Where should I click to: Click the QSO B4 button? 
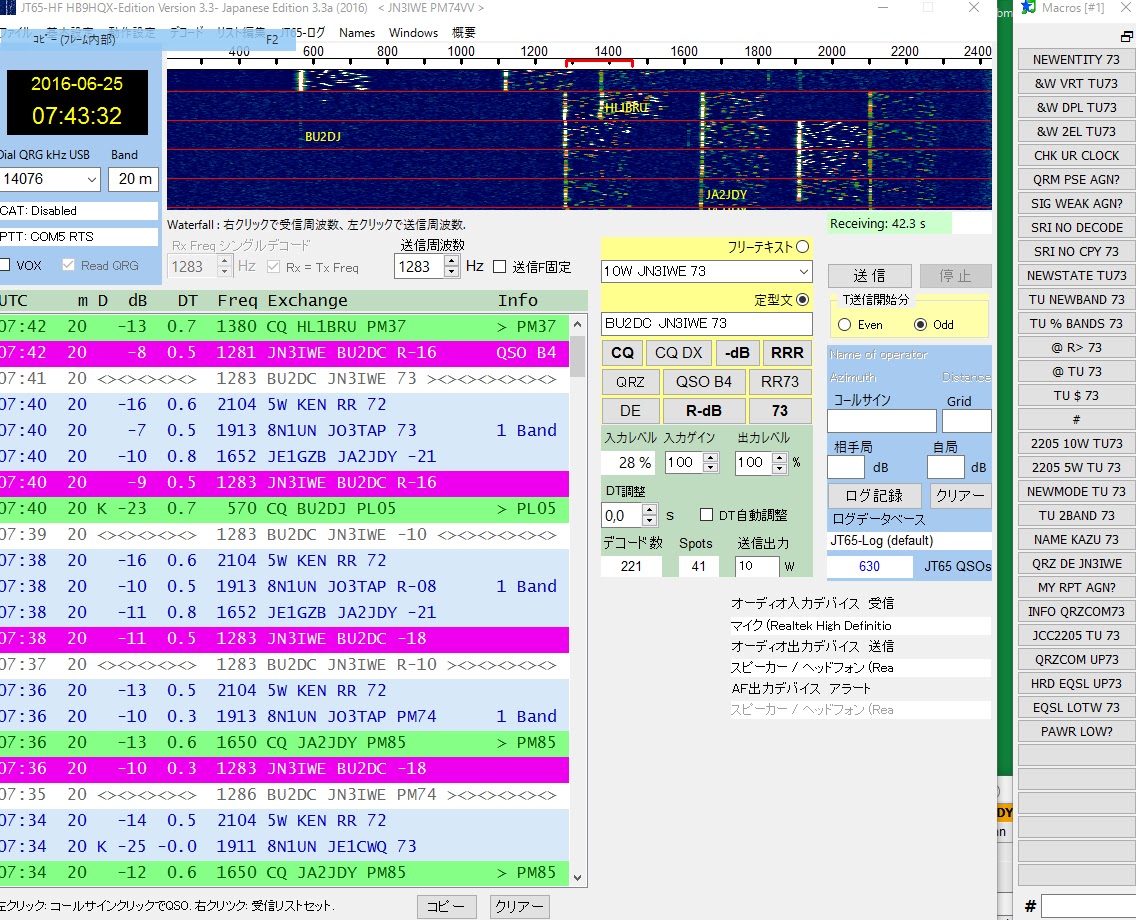(x=703, y=382)
